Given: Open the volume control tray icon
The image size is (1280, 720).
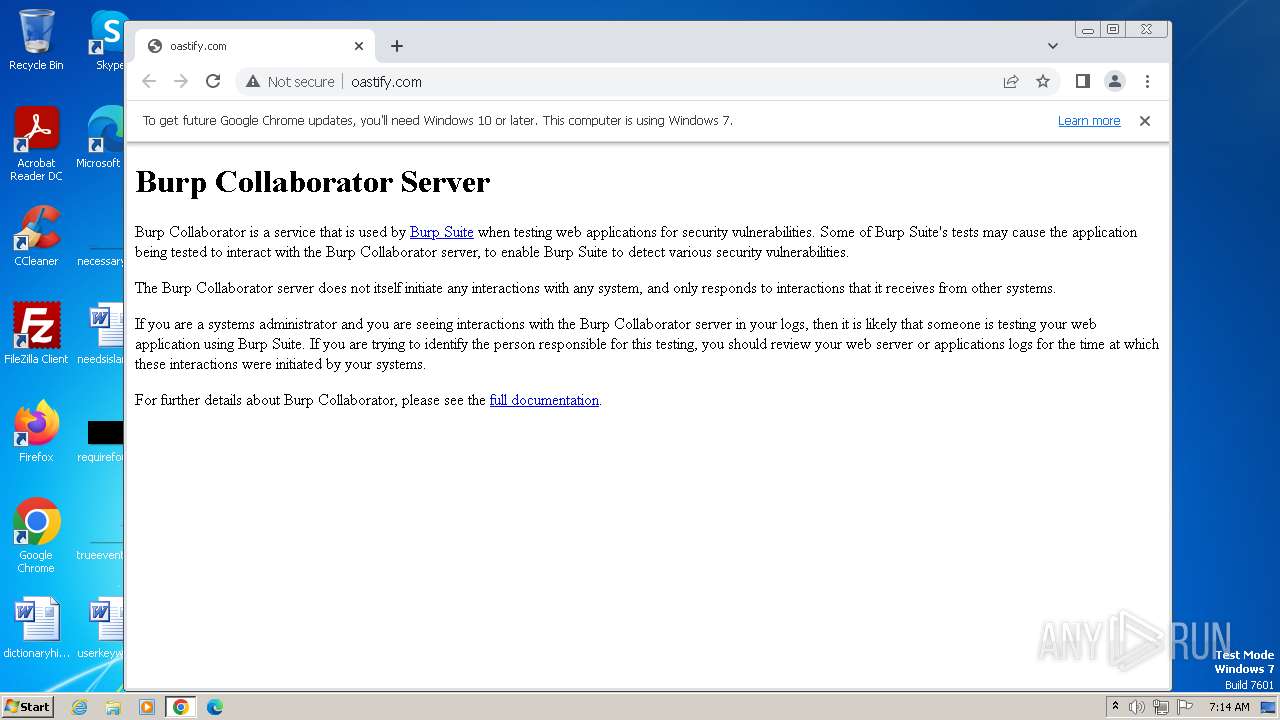Looking at the screenshot, I should click(1137, 707).
